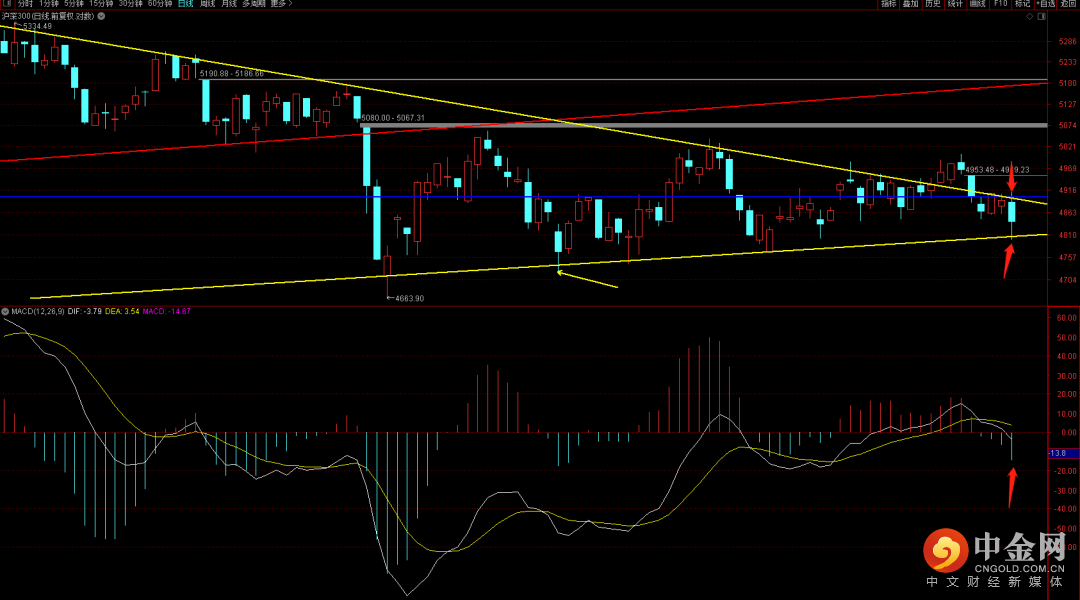Select the 30分钟 period tab
The width and height of the screenshot is (1080, 600).
click(131, 3)
